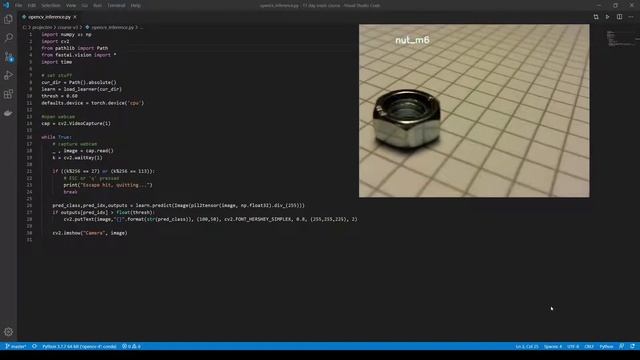Screen dimensions: 640x360
Task: Click the minimap code overview
Action: pos(620,38)
